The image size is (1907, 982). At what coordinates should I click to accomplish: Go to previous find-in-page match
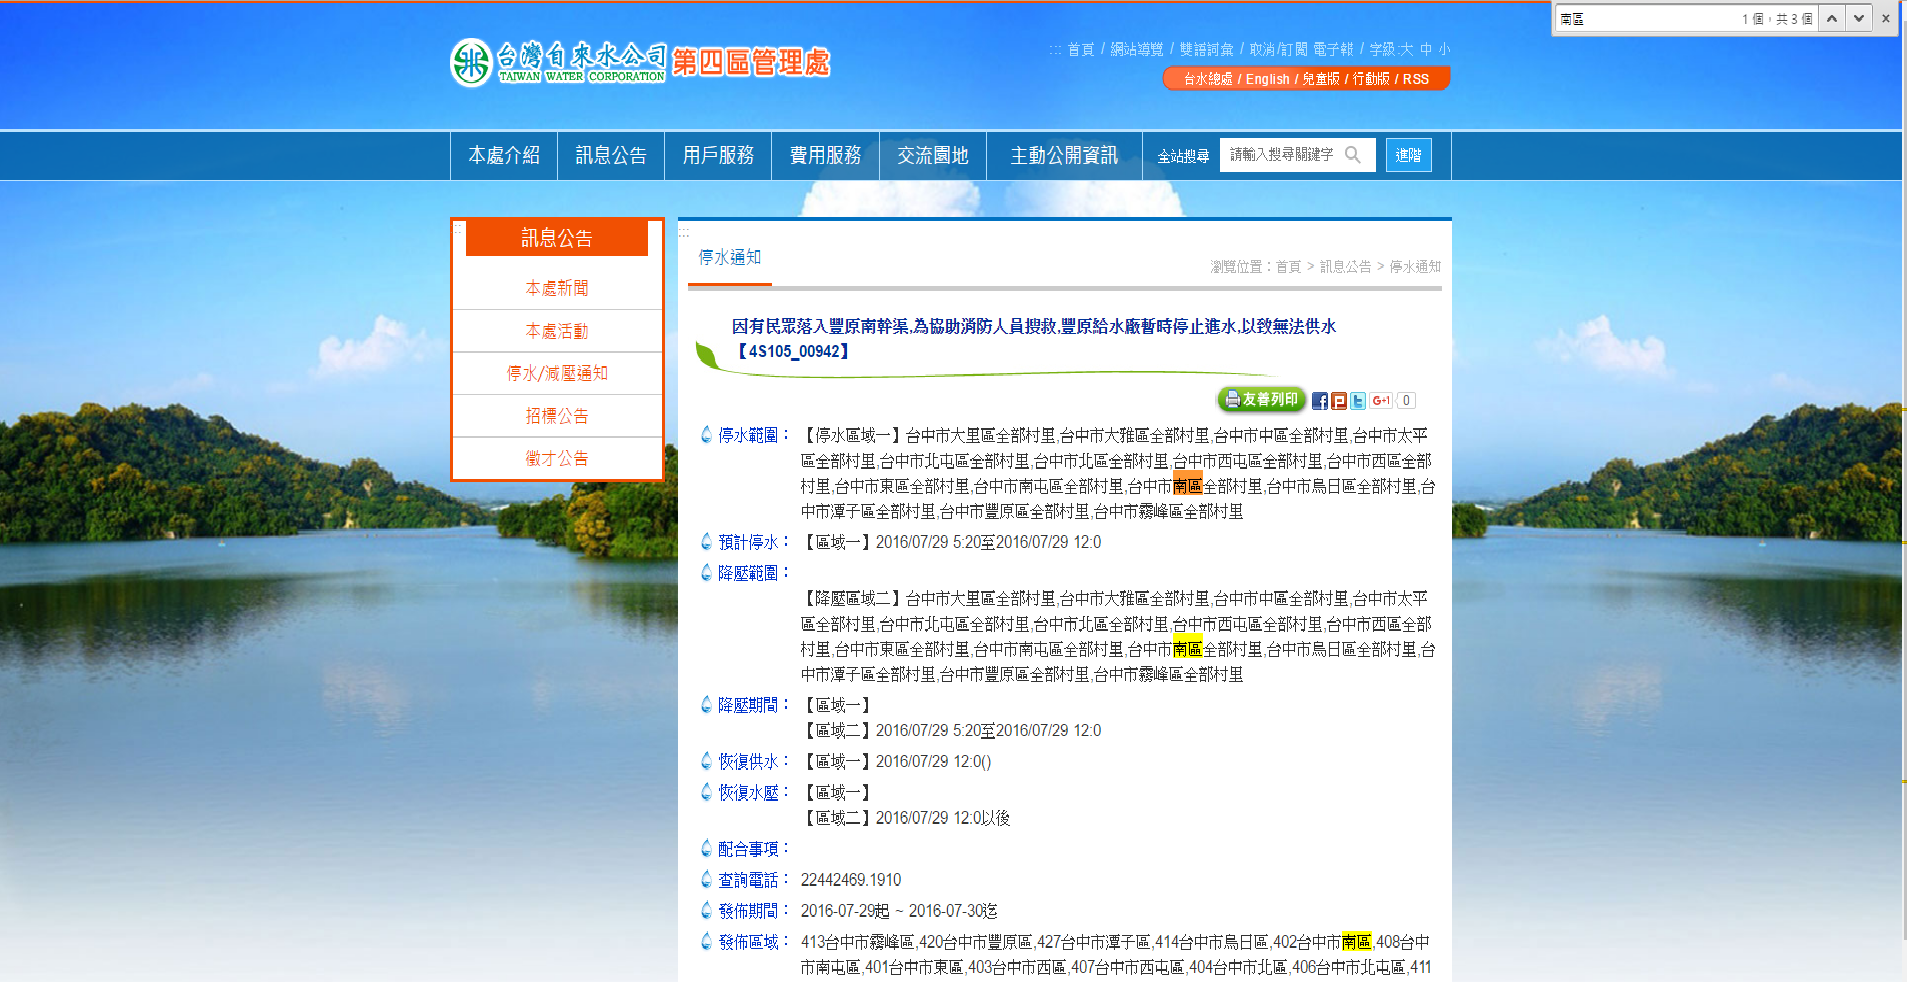[x=1832, y=19]
